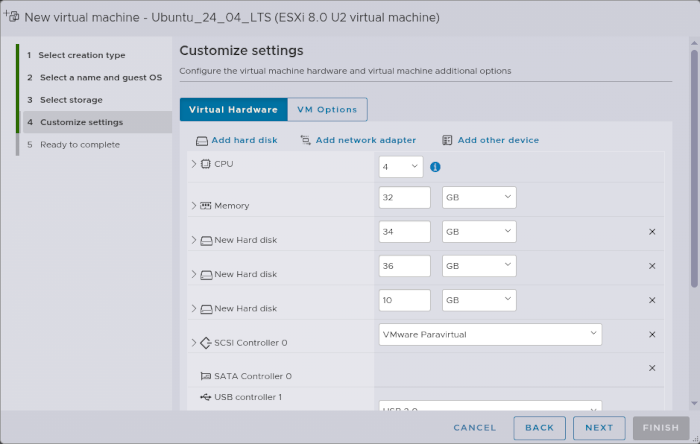Click the hard disk size field showing 10
Screen dimensions: 700x444
tap(404, 300)
